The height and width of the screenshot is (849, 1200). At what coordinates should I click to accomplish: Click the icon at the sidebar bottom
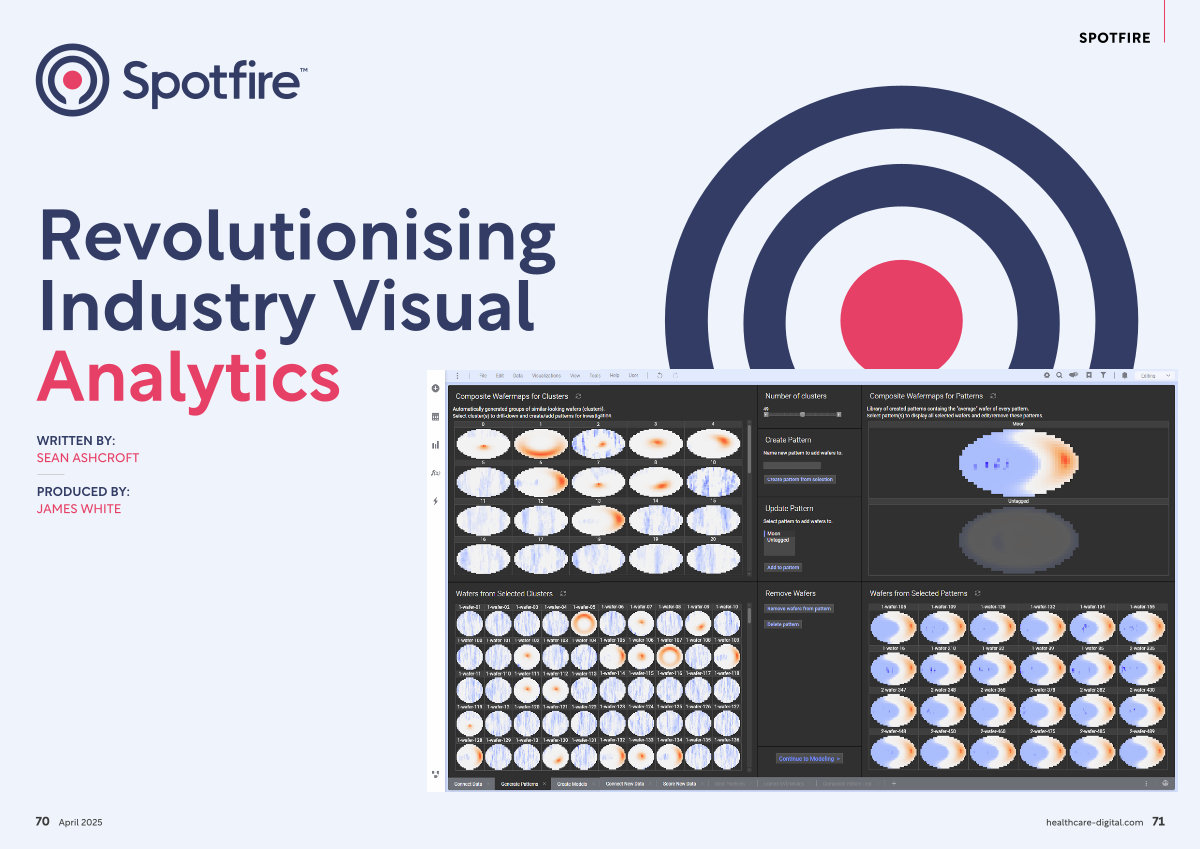435,773
